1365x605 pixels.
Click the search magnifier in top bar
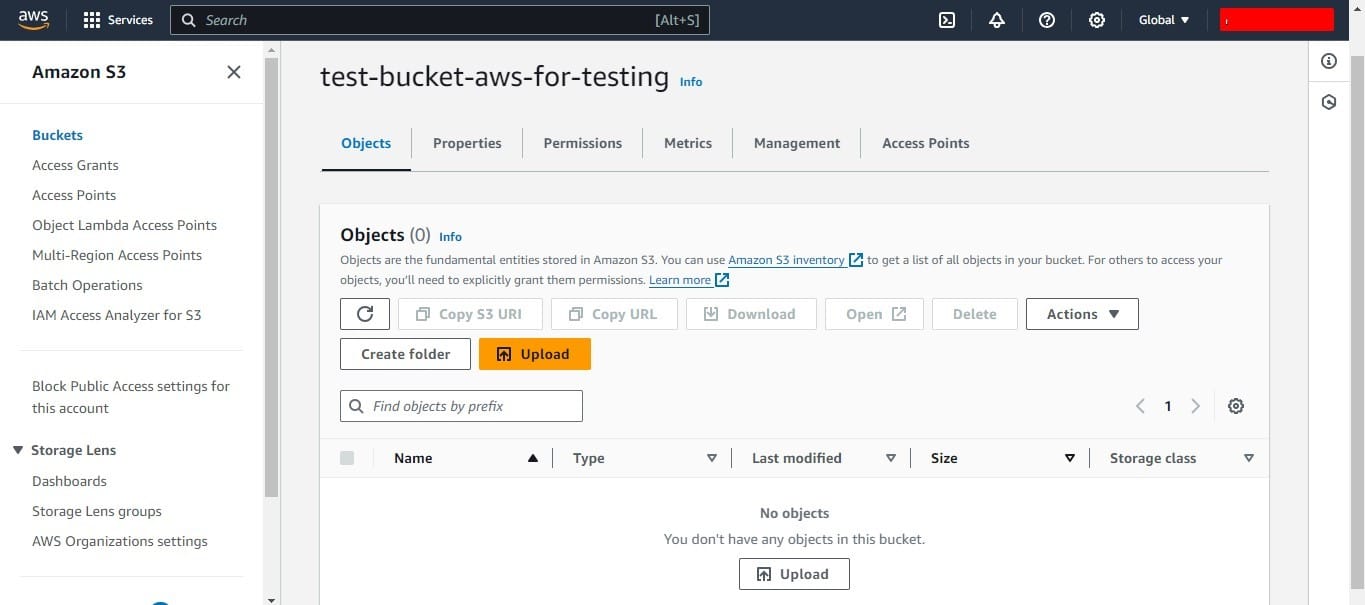(189, 20)
